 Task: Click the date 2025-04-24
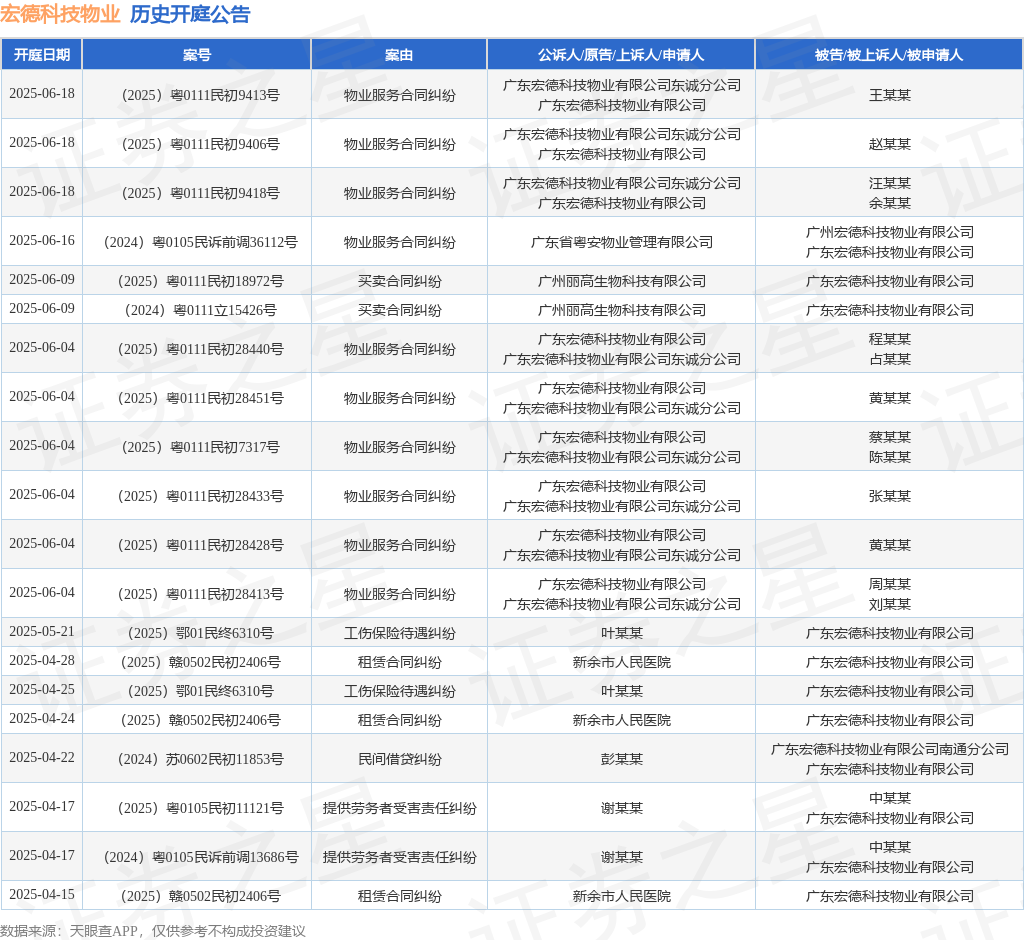tap(42, 719)
